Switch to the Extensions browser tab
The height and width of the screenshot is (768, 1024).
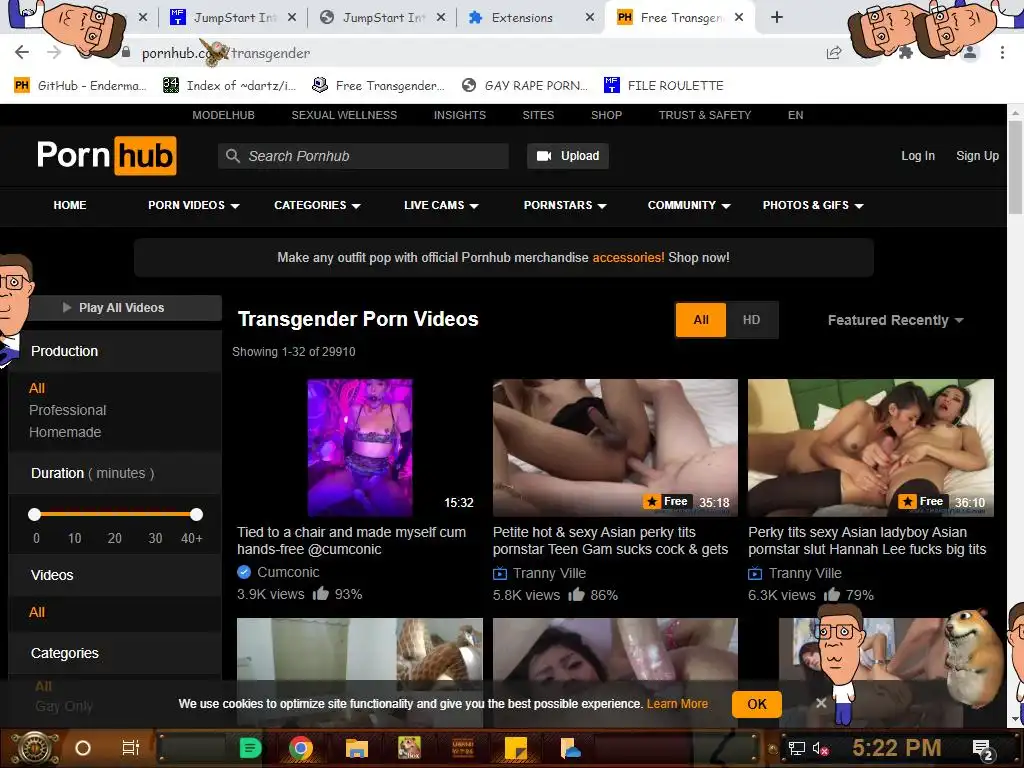pos(530,18)
